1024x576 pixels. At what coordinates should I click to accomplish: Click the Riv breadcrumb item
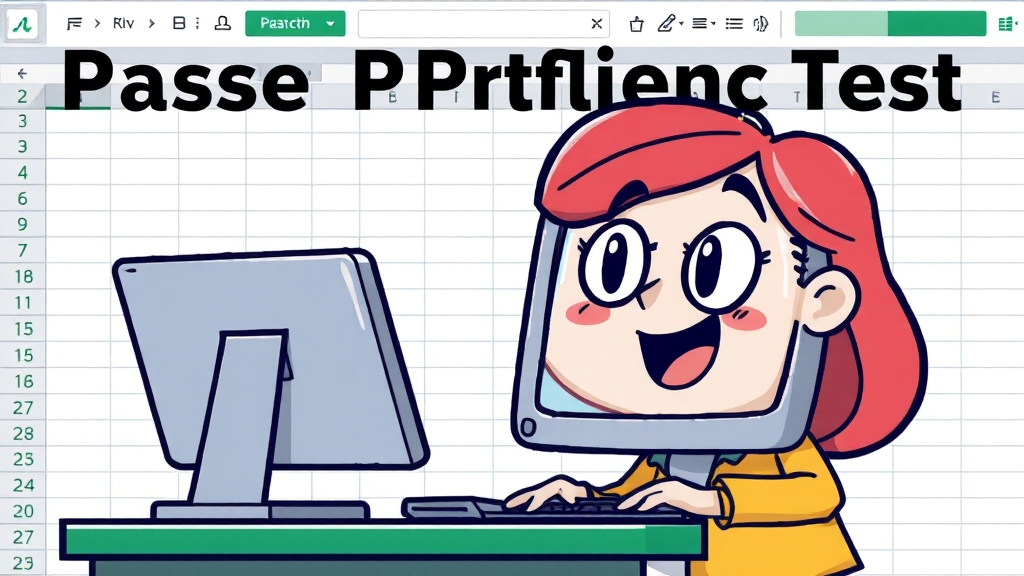pos(123,23)
